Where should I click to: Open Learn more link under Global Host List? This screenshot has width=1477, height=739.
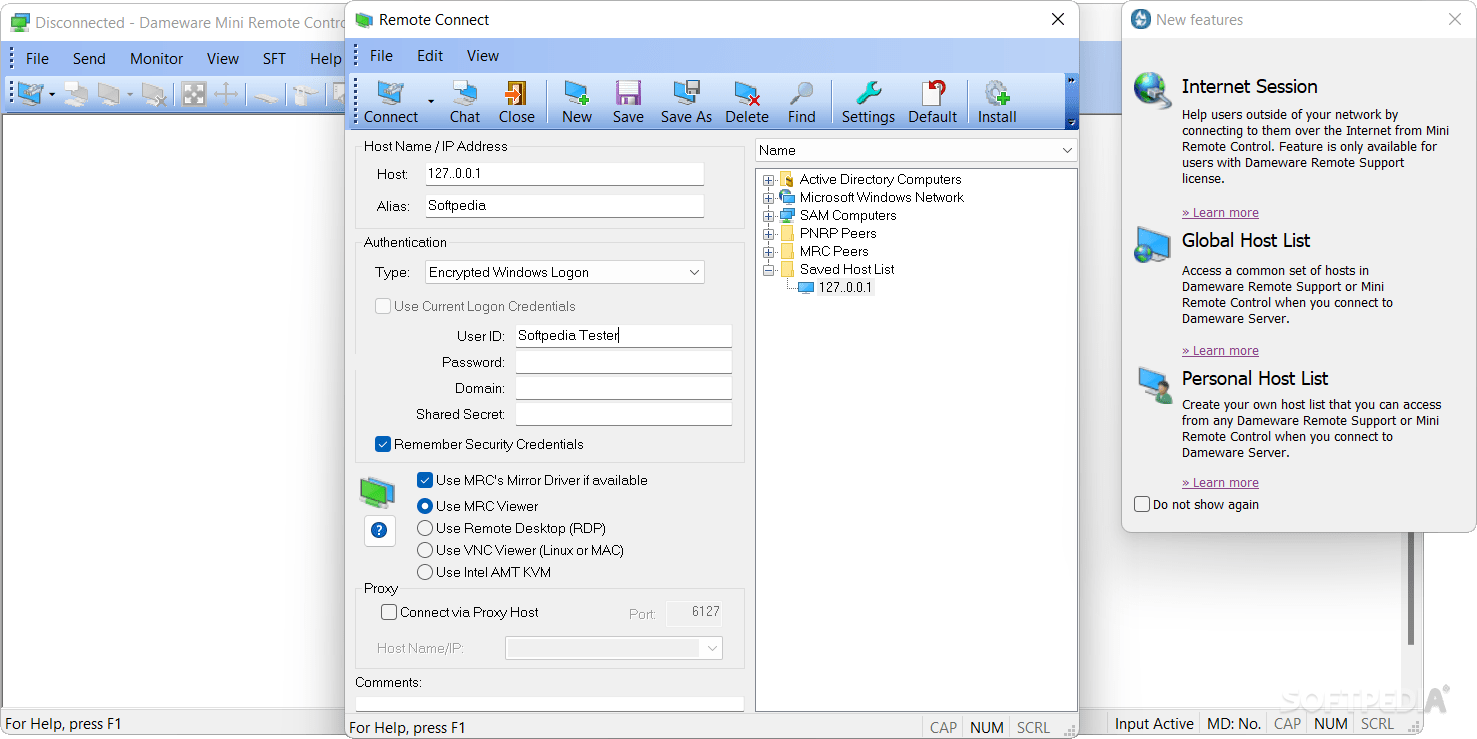[x=1220, y=351]
